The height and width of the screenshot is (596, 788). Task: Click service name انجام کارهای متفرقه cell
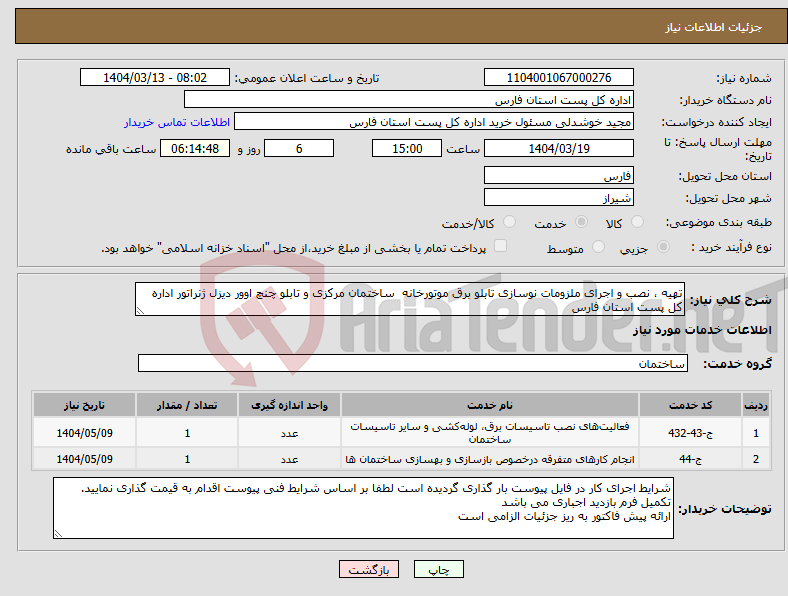pos(489,459)
